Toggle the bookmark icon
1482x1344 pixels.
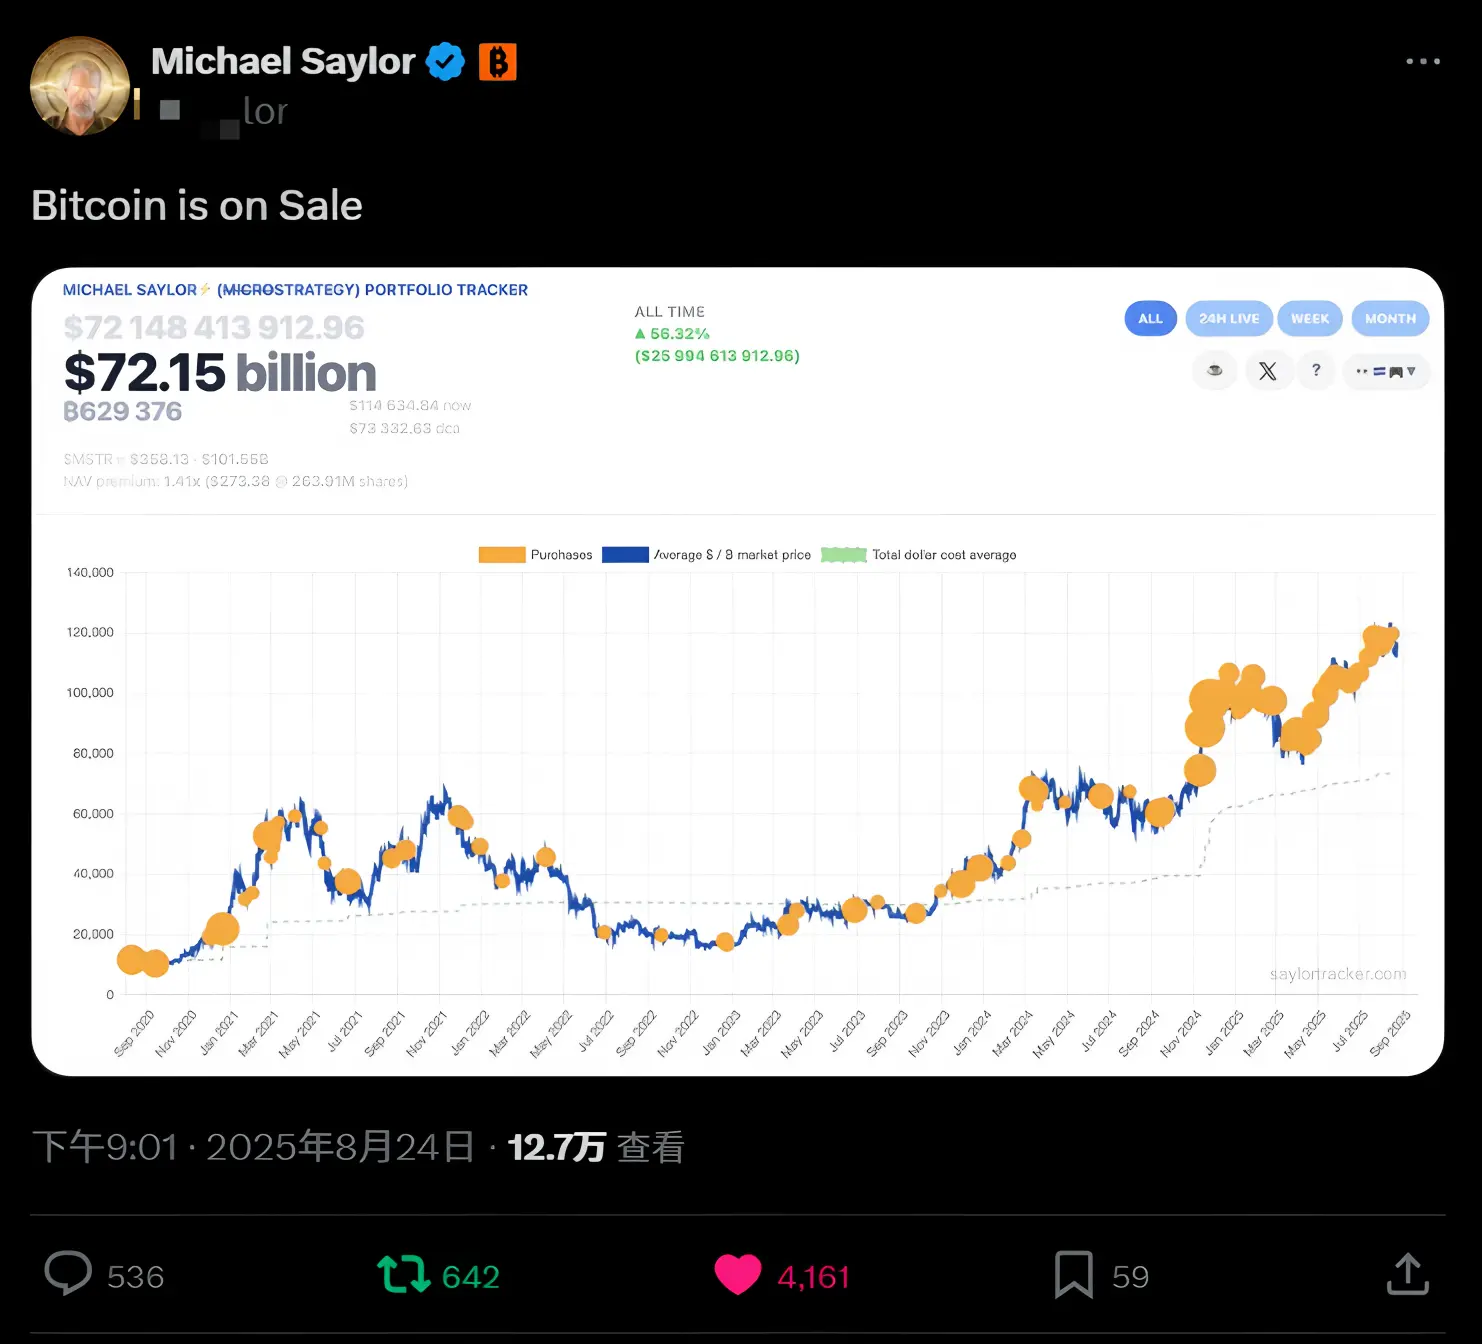tap(1074, 1275)
